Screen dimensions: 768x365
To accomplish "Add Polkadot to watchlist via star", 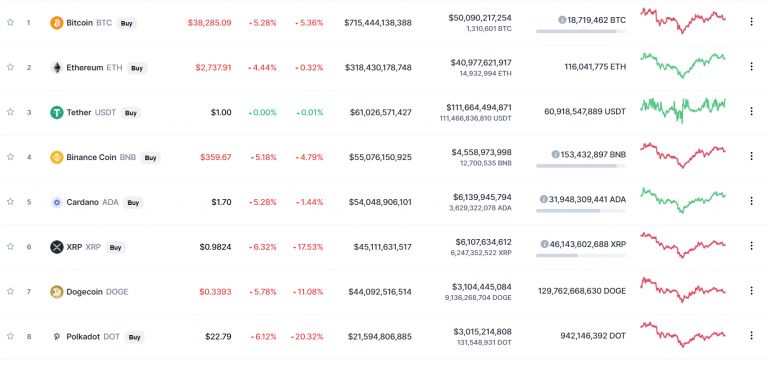I will [10, 336].
